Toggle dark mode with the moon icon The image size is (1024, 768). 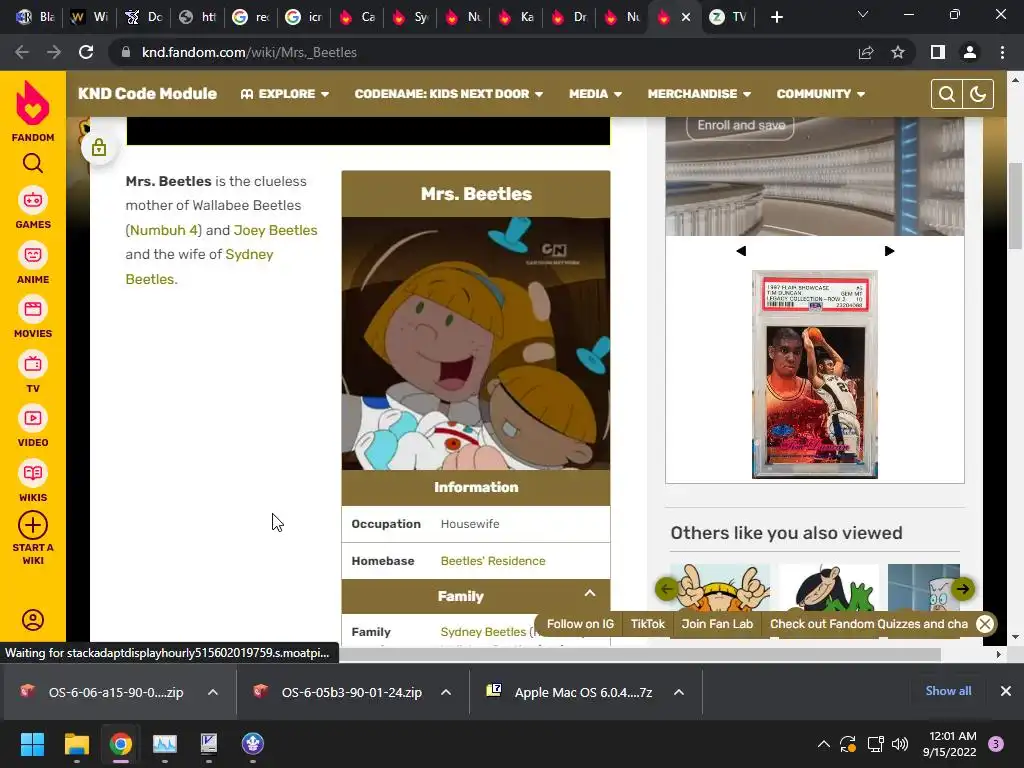pos(978,94)
